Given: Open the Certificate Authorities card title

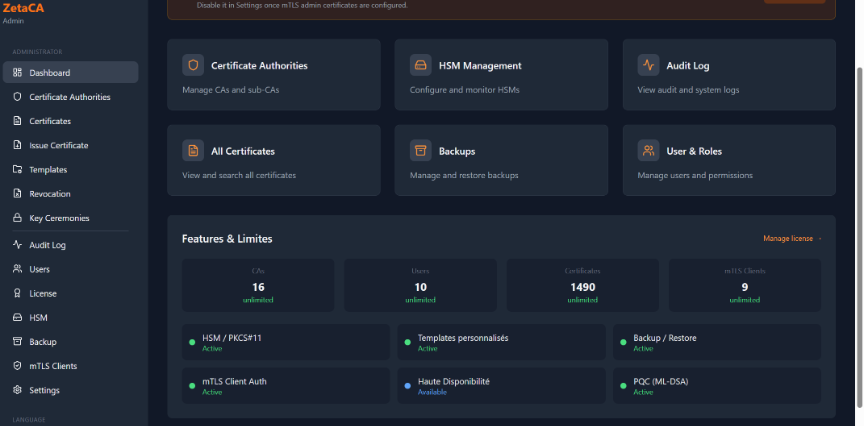Looking at the screenshot, I should [x=259, y=66].
